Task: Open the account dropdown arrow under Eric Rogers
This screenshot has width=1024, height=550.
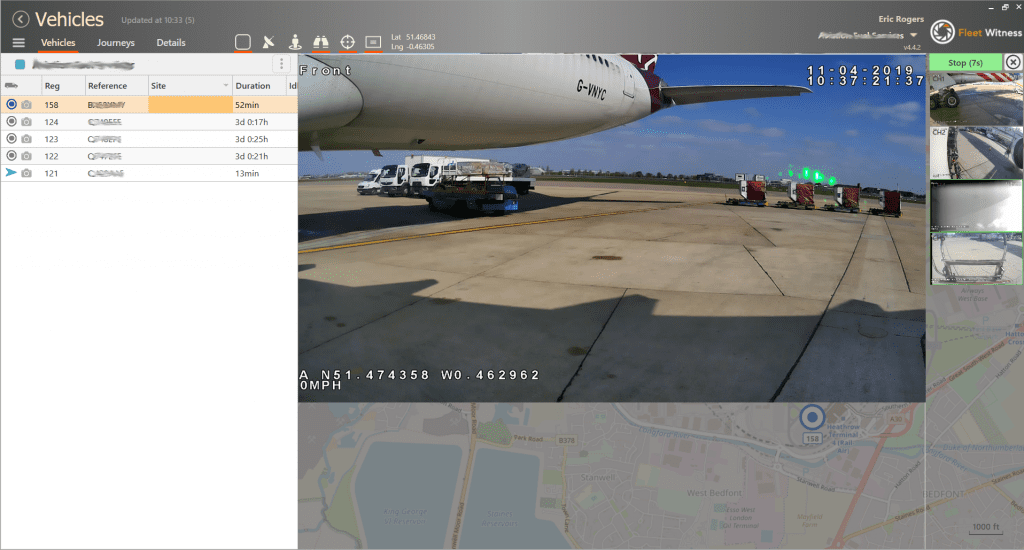Action: (x=914, y=35)
